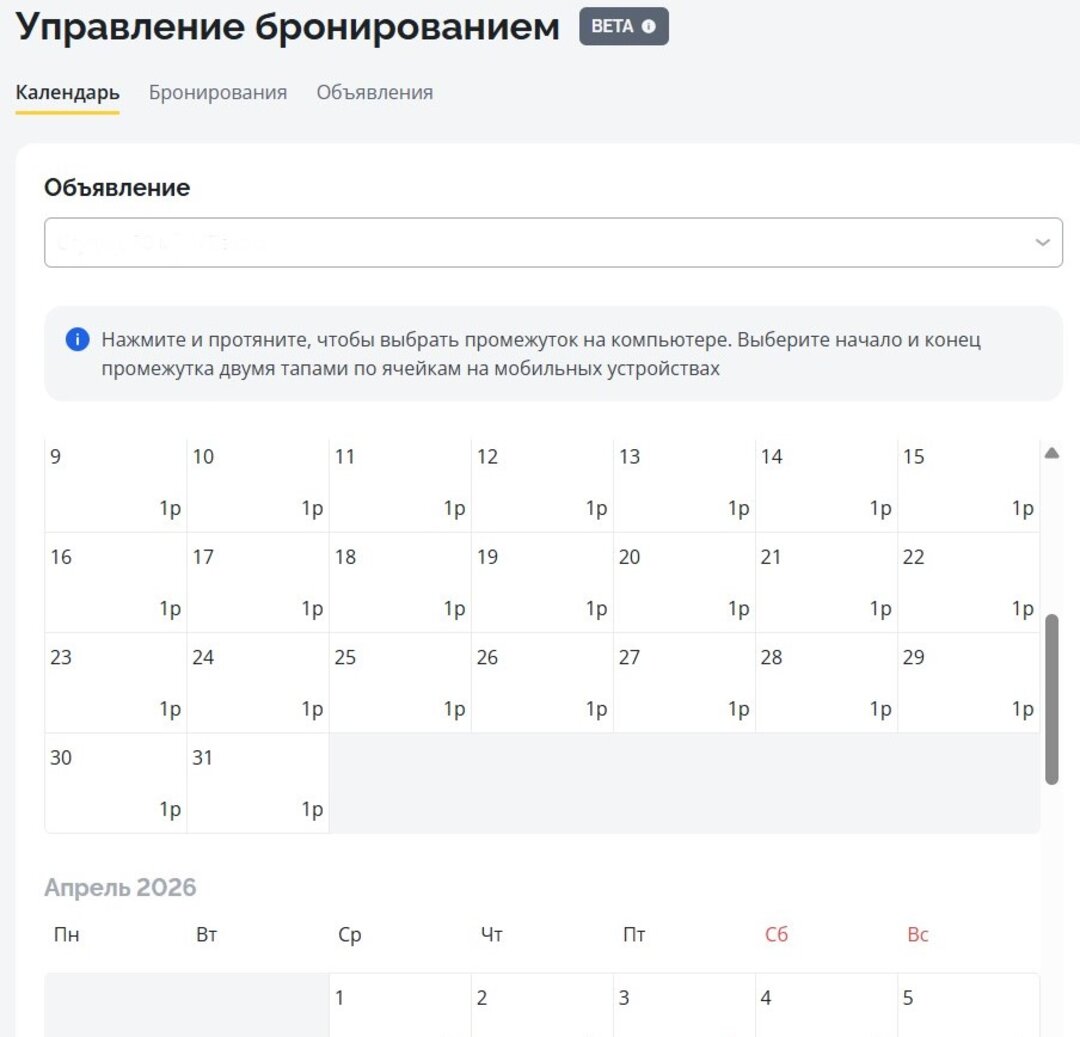The height and width of the screenshot is (1037, 1080).
Task: Choose day 18 in the calendar
Action: click(x=400, y=583)
